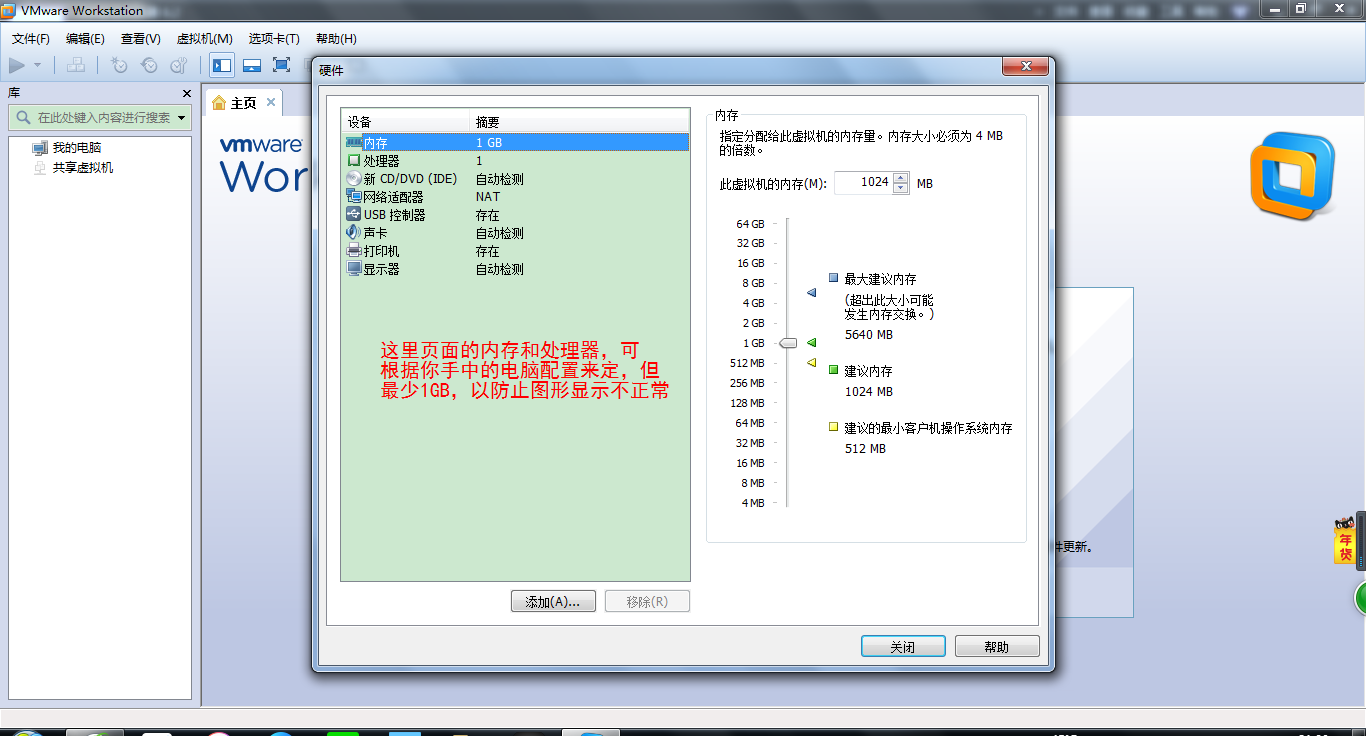Close the 硬件 dialog with the X
The image size is (1366, 736).
[x=1025, y=67]
